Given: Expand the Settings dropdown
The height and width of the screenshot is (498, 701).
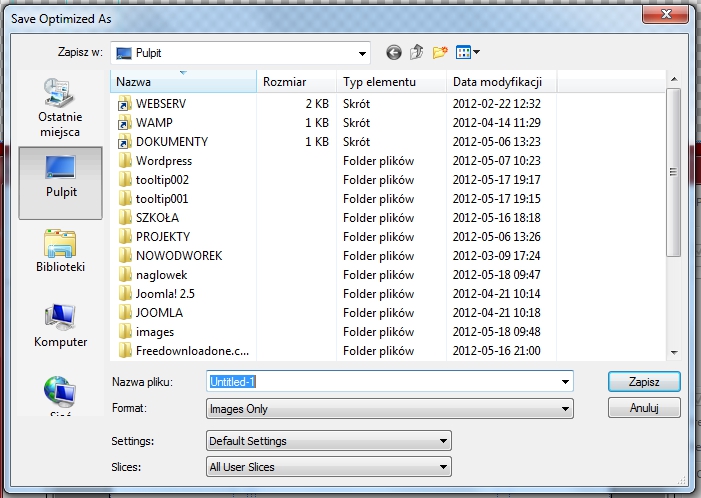Looking at the screenshot, I should coord(443,441).
